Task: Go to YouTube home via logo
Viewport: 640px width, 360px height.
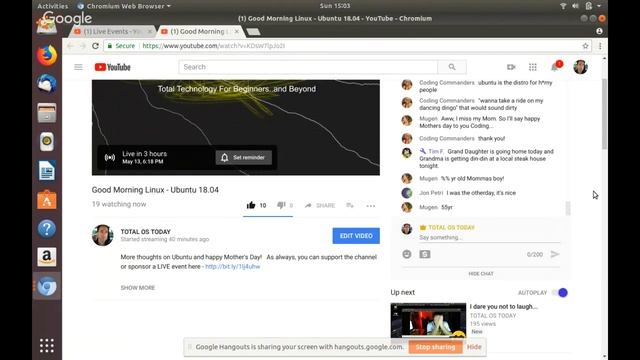Action: tap(113, 67)
